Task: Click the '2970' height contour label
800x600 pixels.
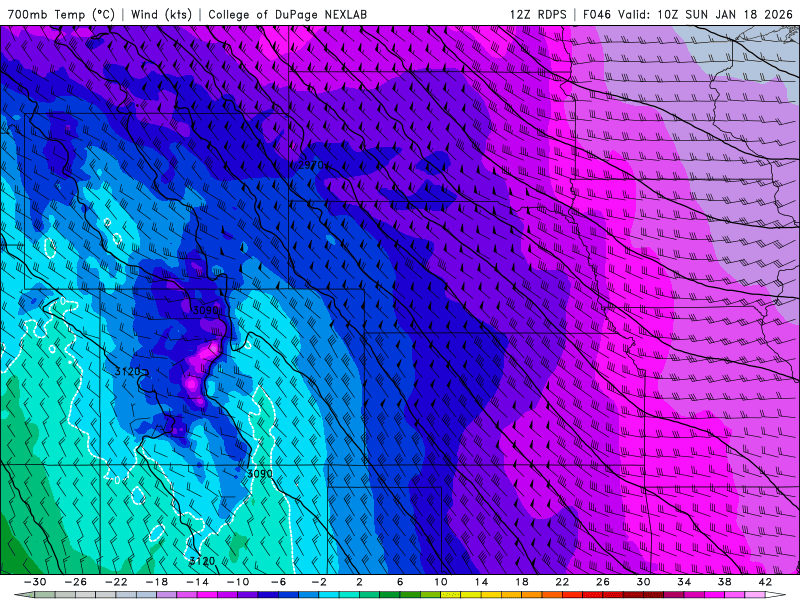Action: (x=311, y=165)
